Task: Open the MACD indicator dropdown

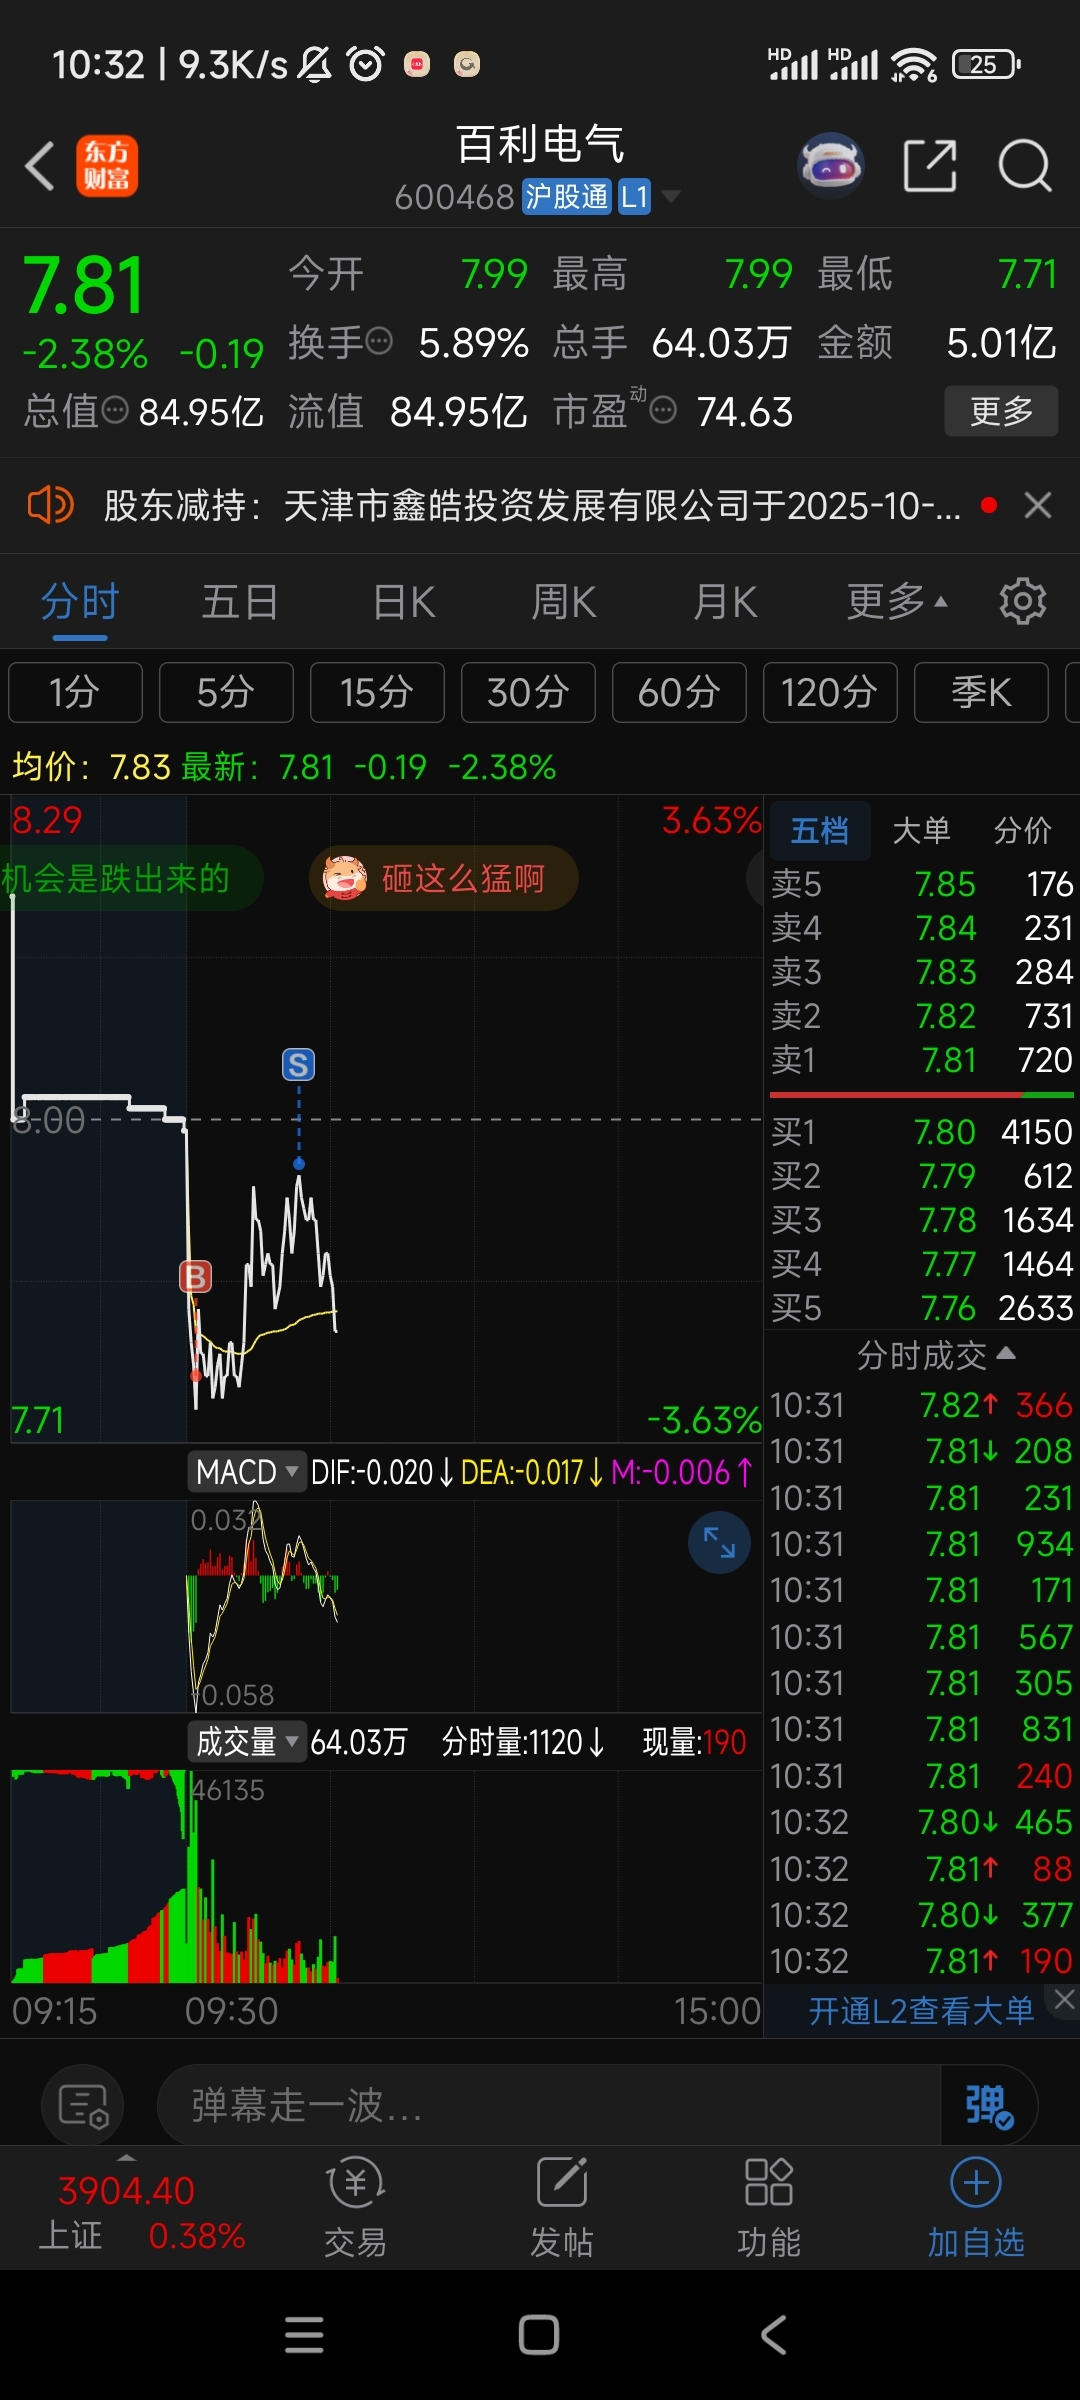Action: click(246, 1472)
